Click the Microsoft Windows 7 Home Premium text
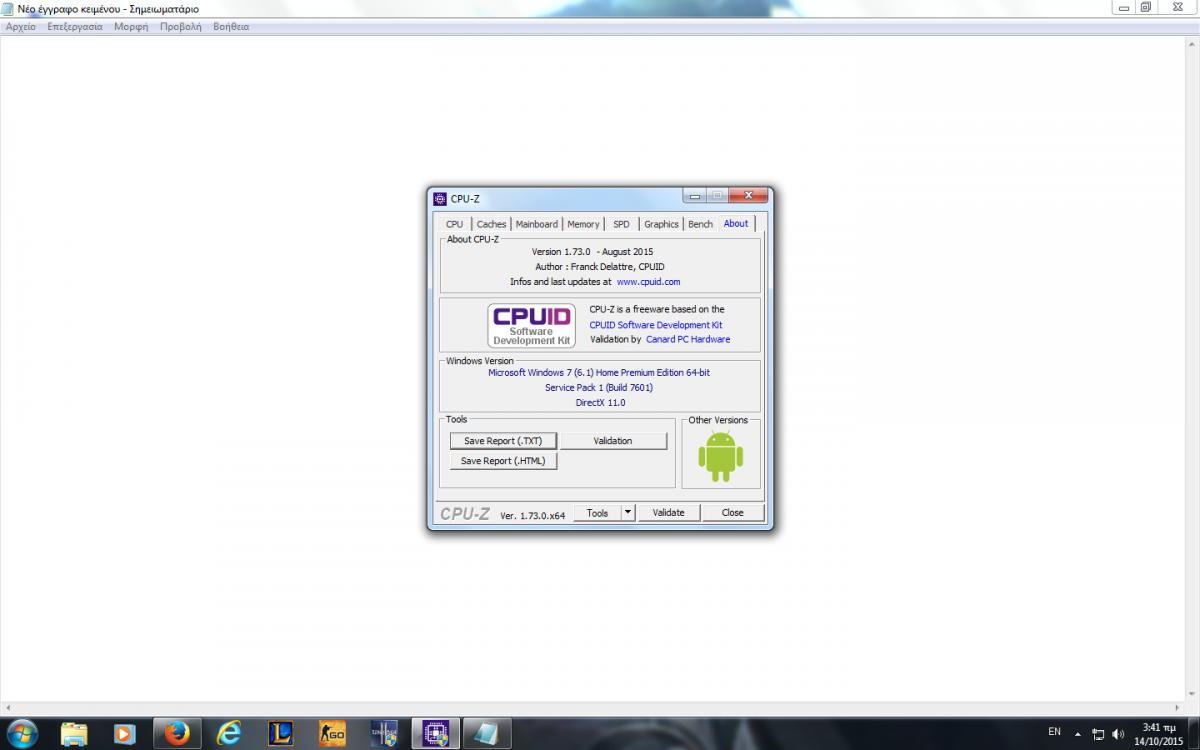Image resolution: width=1200 pixels, height=750 pixels. pos(599,372)
